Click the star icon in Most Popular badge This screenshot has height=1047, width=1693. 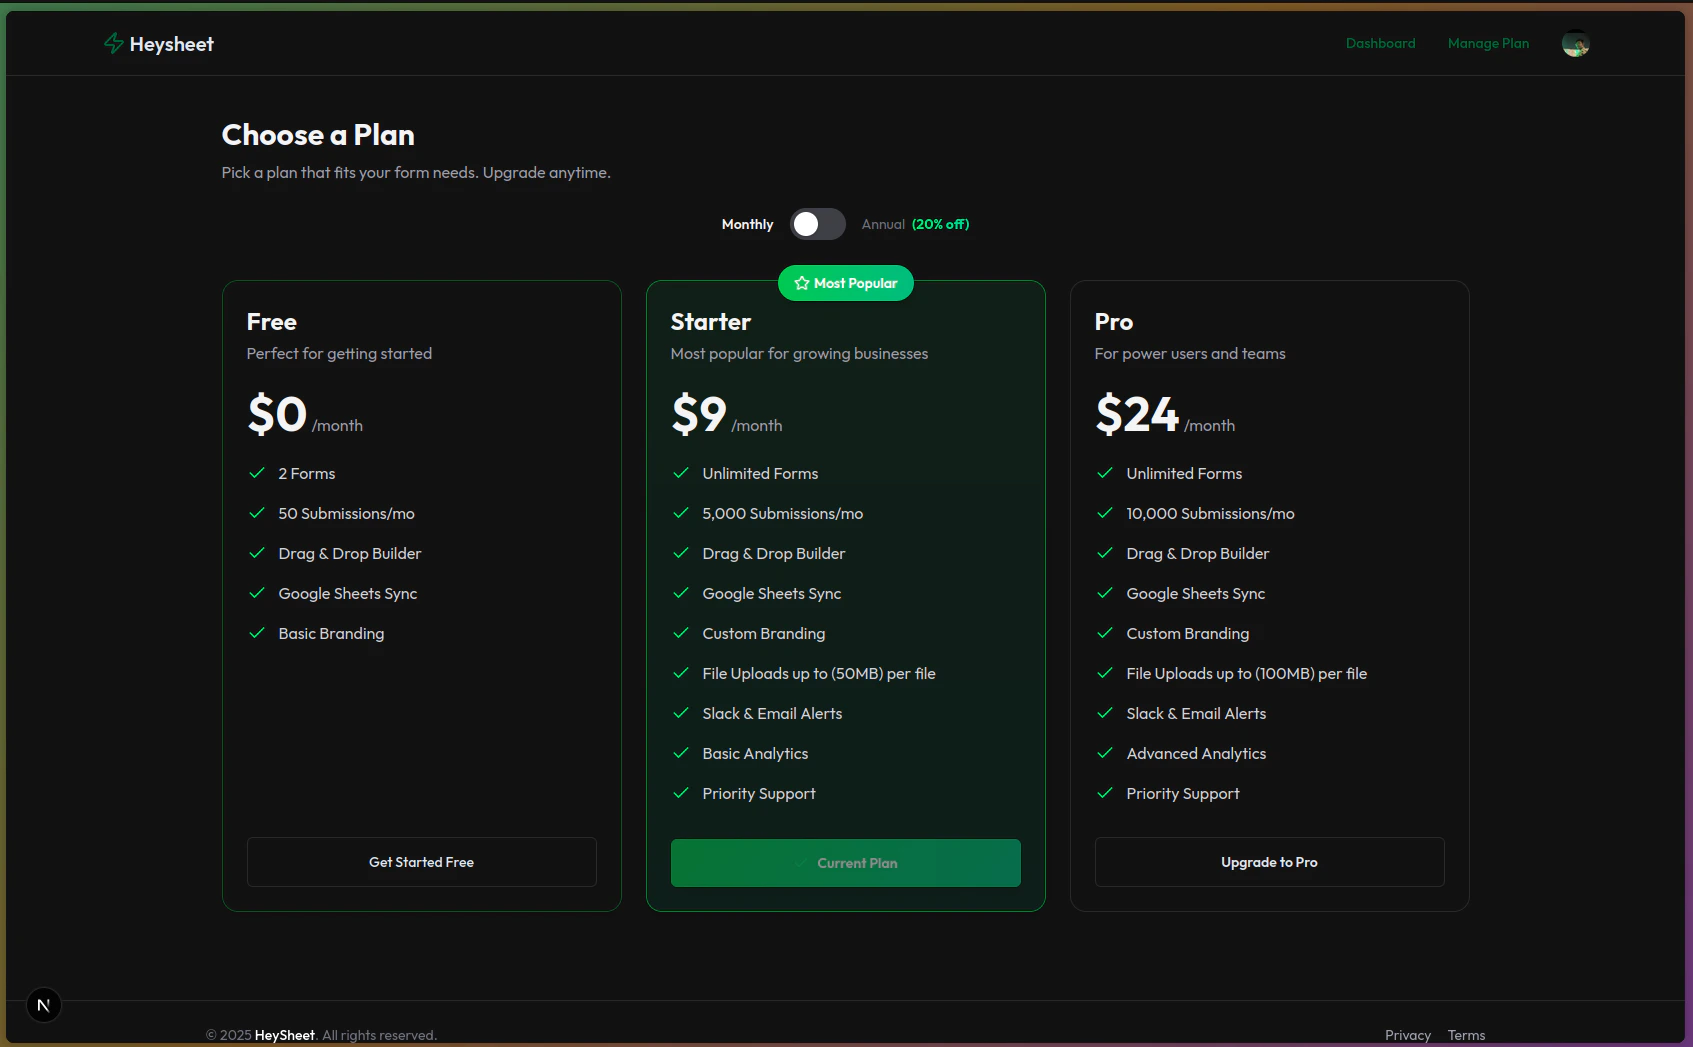(802, 283)
